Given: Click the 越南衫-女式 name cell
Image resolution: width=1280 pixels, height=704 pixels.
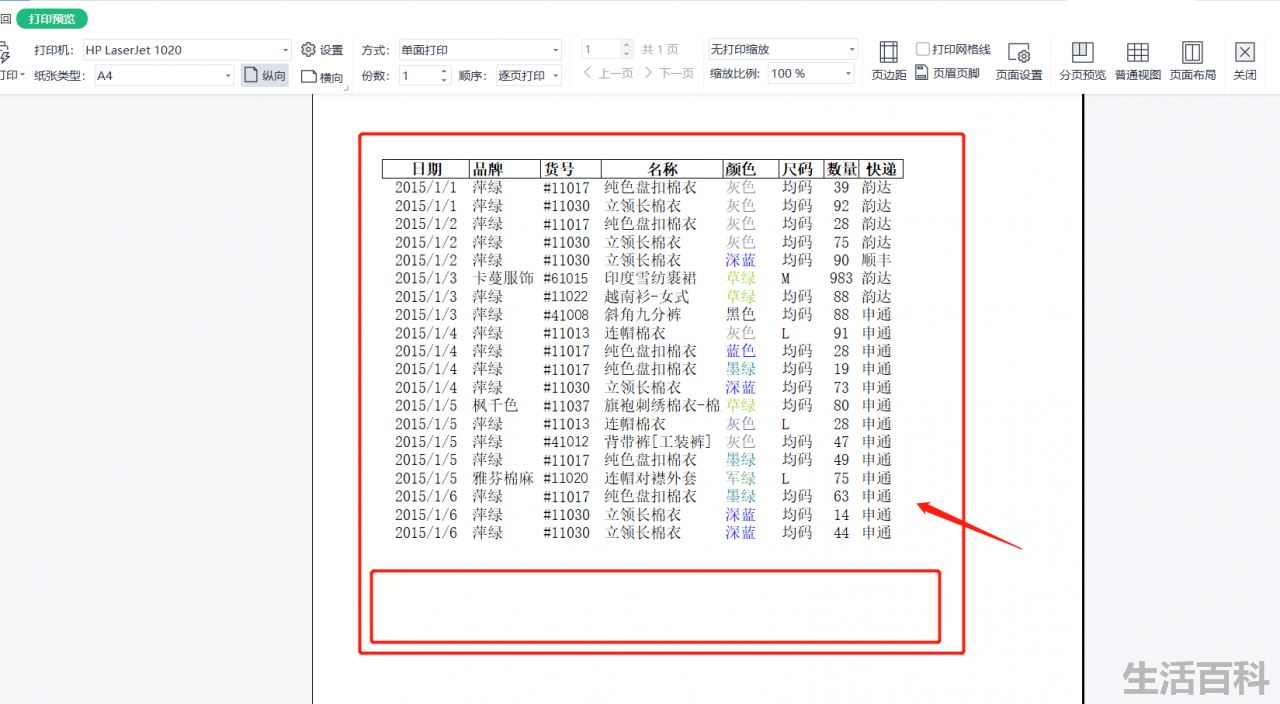Looking at the screenshot, I should click(646, 296).
